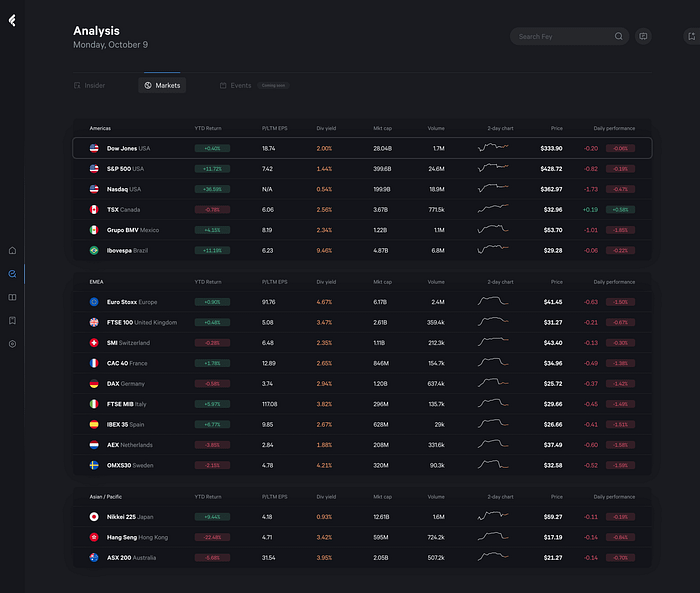The image size is (700, 593).
Task: Click the Mexico flag next to Grupo BMV
Action: [94, 230]
